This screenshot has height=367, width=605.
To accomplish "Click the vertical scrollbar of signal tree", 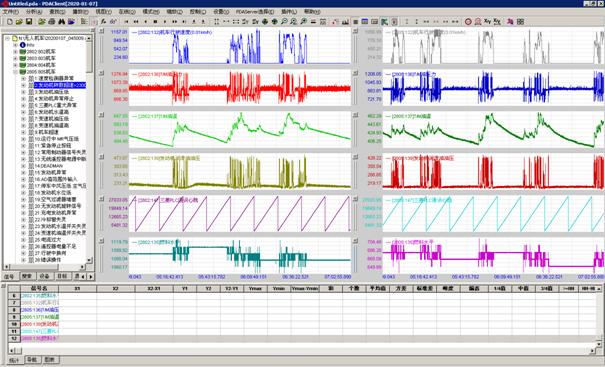I will (x=90, y=149).
